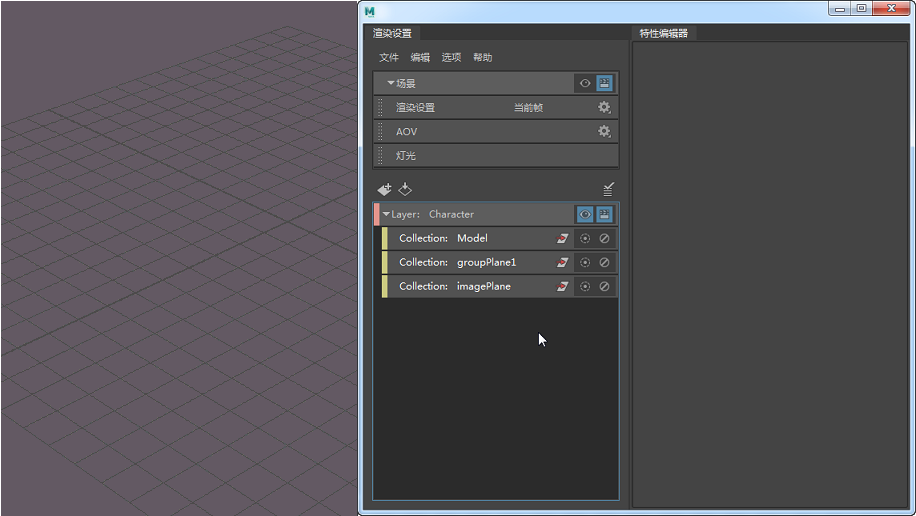Screen dimensions: 916x516
Task: Click yellow color bar of imagePlane collection
Action: 384,286
